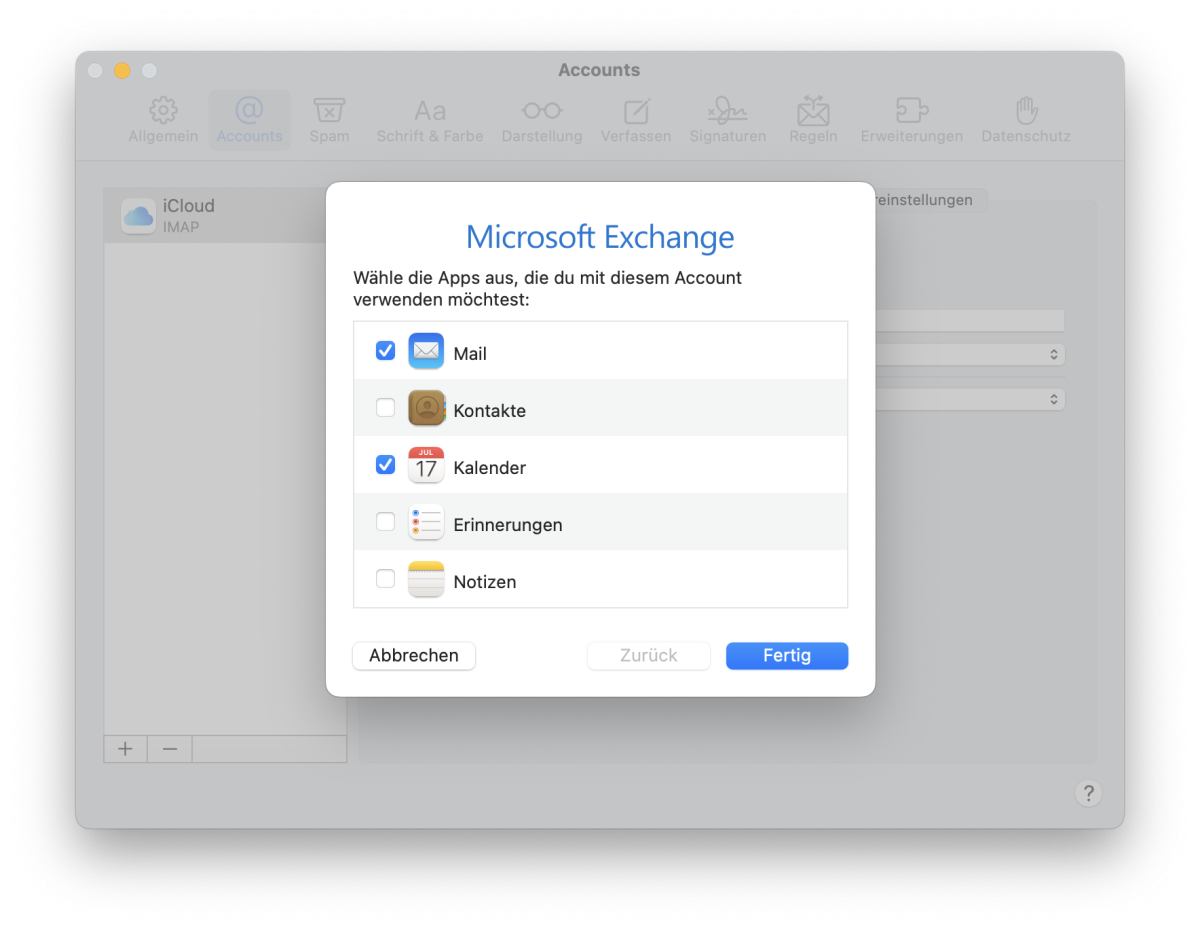The height and width of the screenshot is (929, 1200).
Task: Open the lower dropdown behind the dialog
Action: pyautogui.click(x=970, y=399)
